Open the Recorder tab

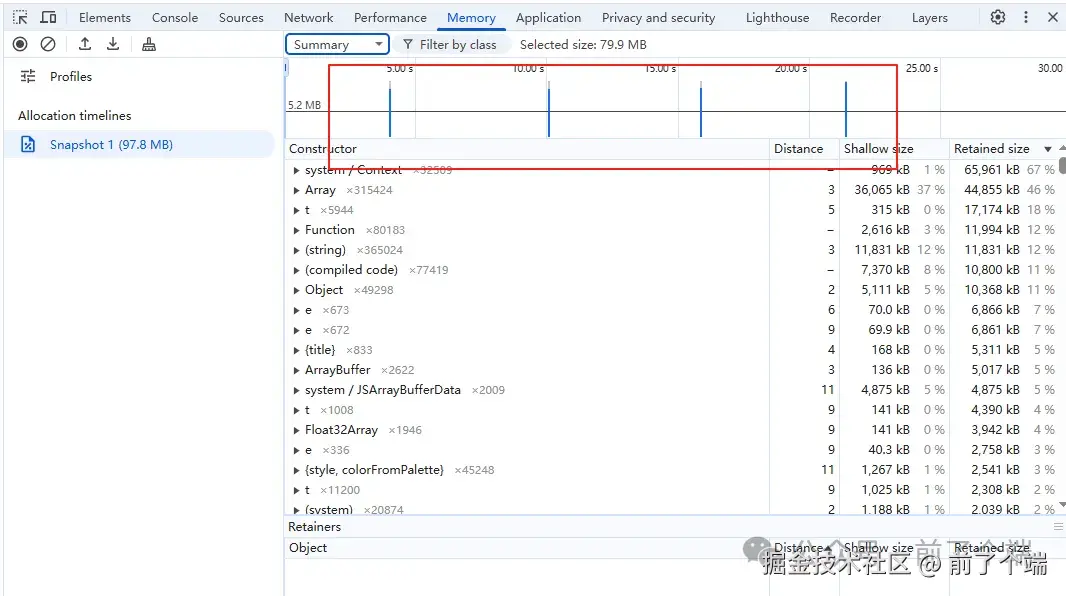click(x=855, y=18)
